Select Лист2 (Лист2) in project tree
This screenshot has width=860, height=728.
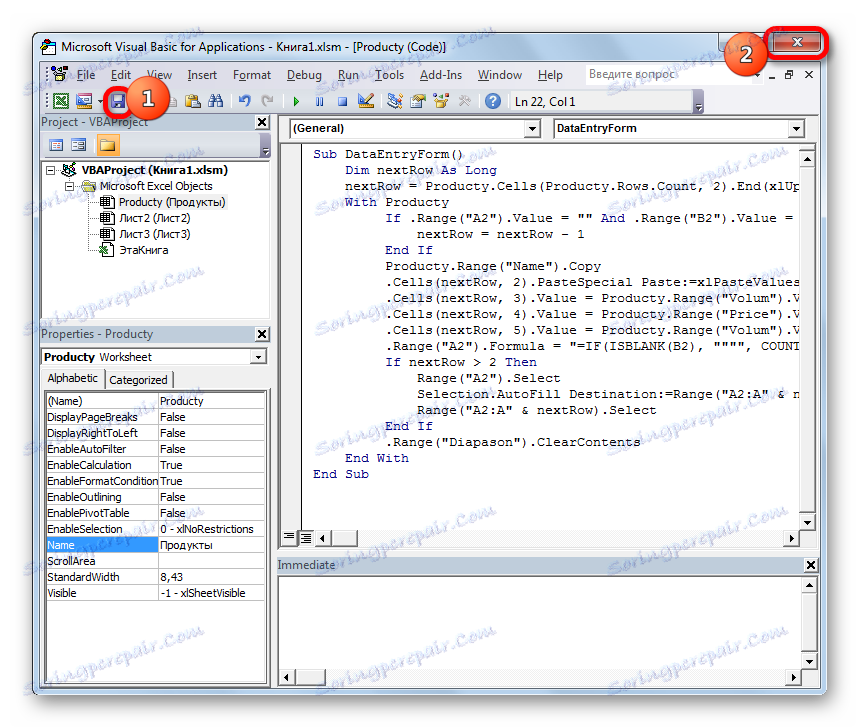pos(155,218)
